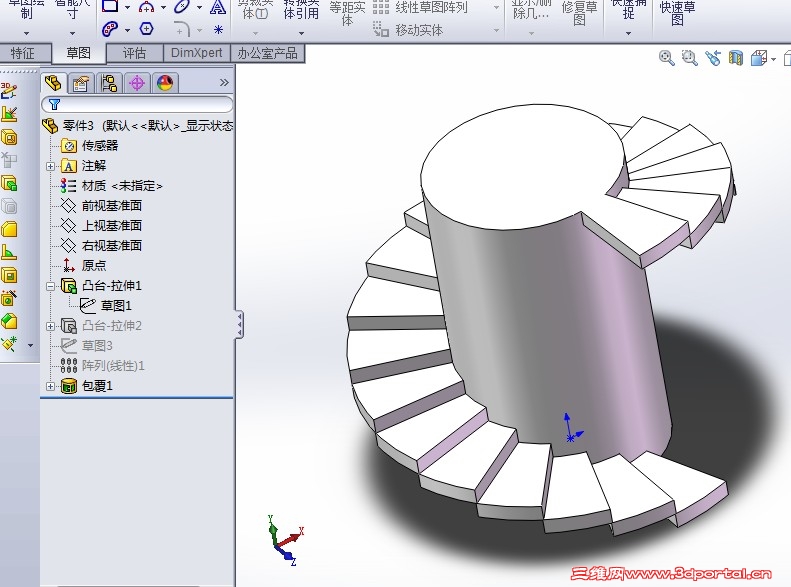Click the 等距实体 button
791x587 pixels.
[347, 13]
